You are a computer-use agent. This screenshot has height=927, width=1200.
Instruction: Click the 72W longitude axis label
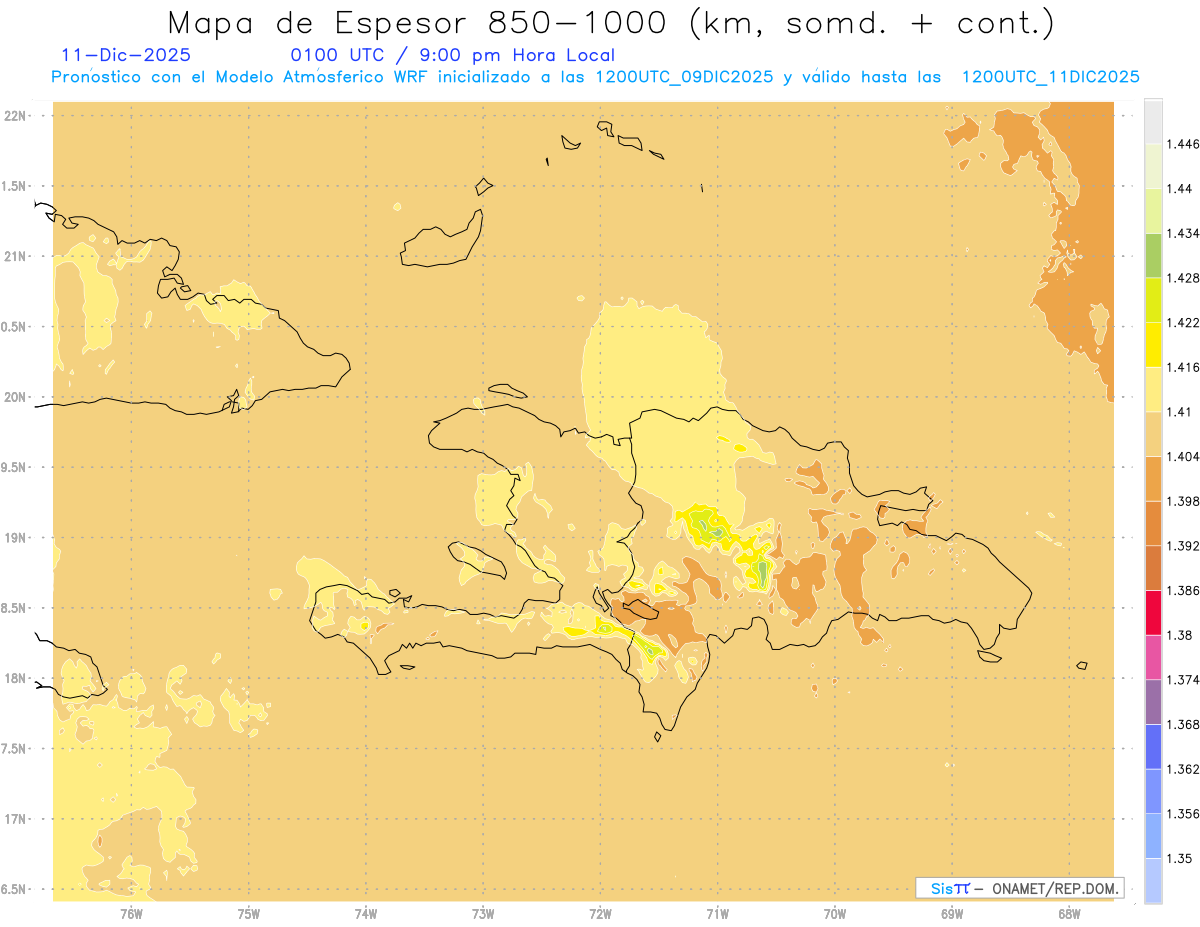(x=600, y=913)
